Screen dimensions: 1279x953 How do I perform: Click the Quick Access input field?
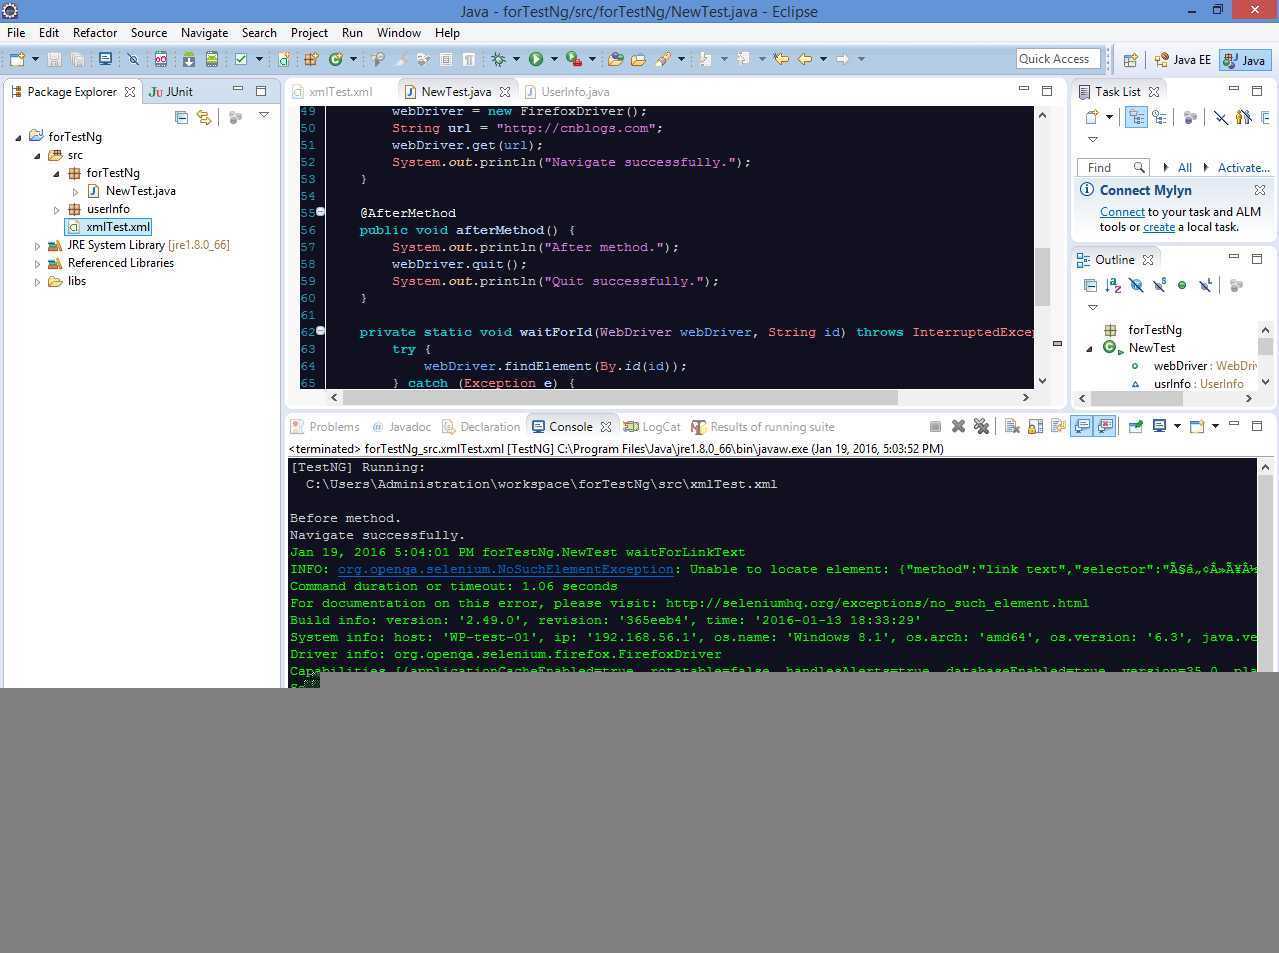tap(1058, 59)
